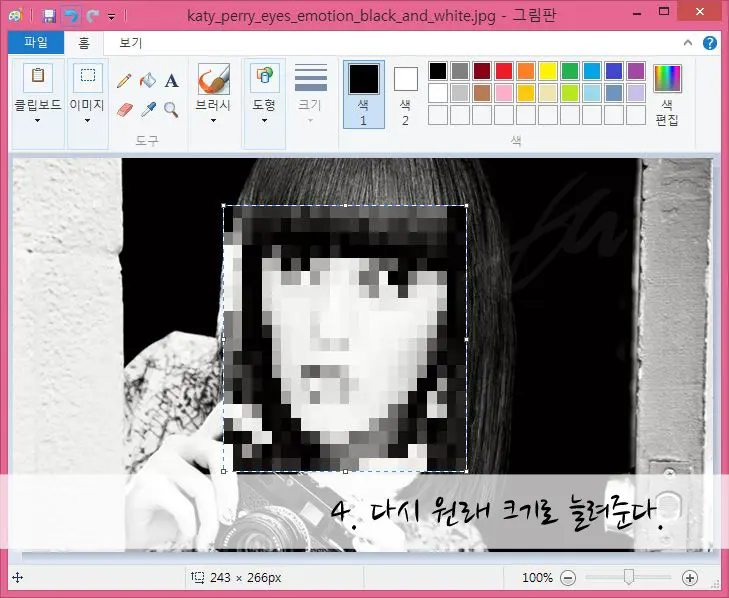Image resolution: width=729 pixels, height=598 pixels.
Task: Click the Undo arrow in quick access toolbar
Action: (x=70, y=16)
